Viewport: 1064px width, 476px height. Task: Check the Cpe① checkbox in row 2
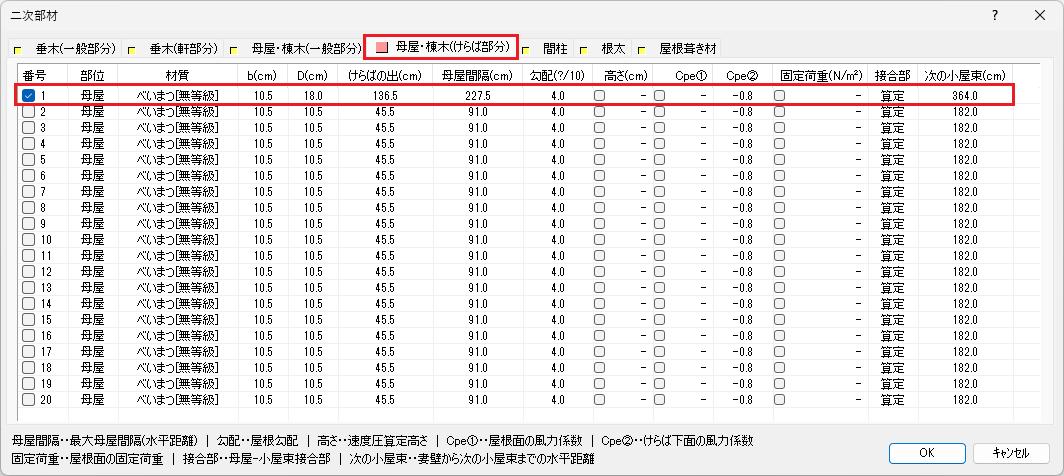(660, 111)
